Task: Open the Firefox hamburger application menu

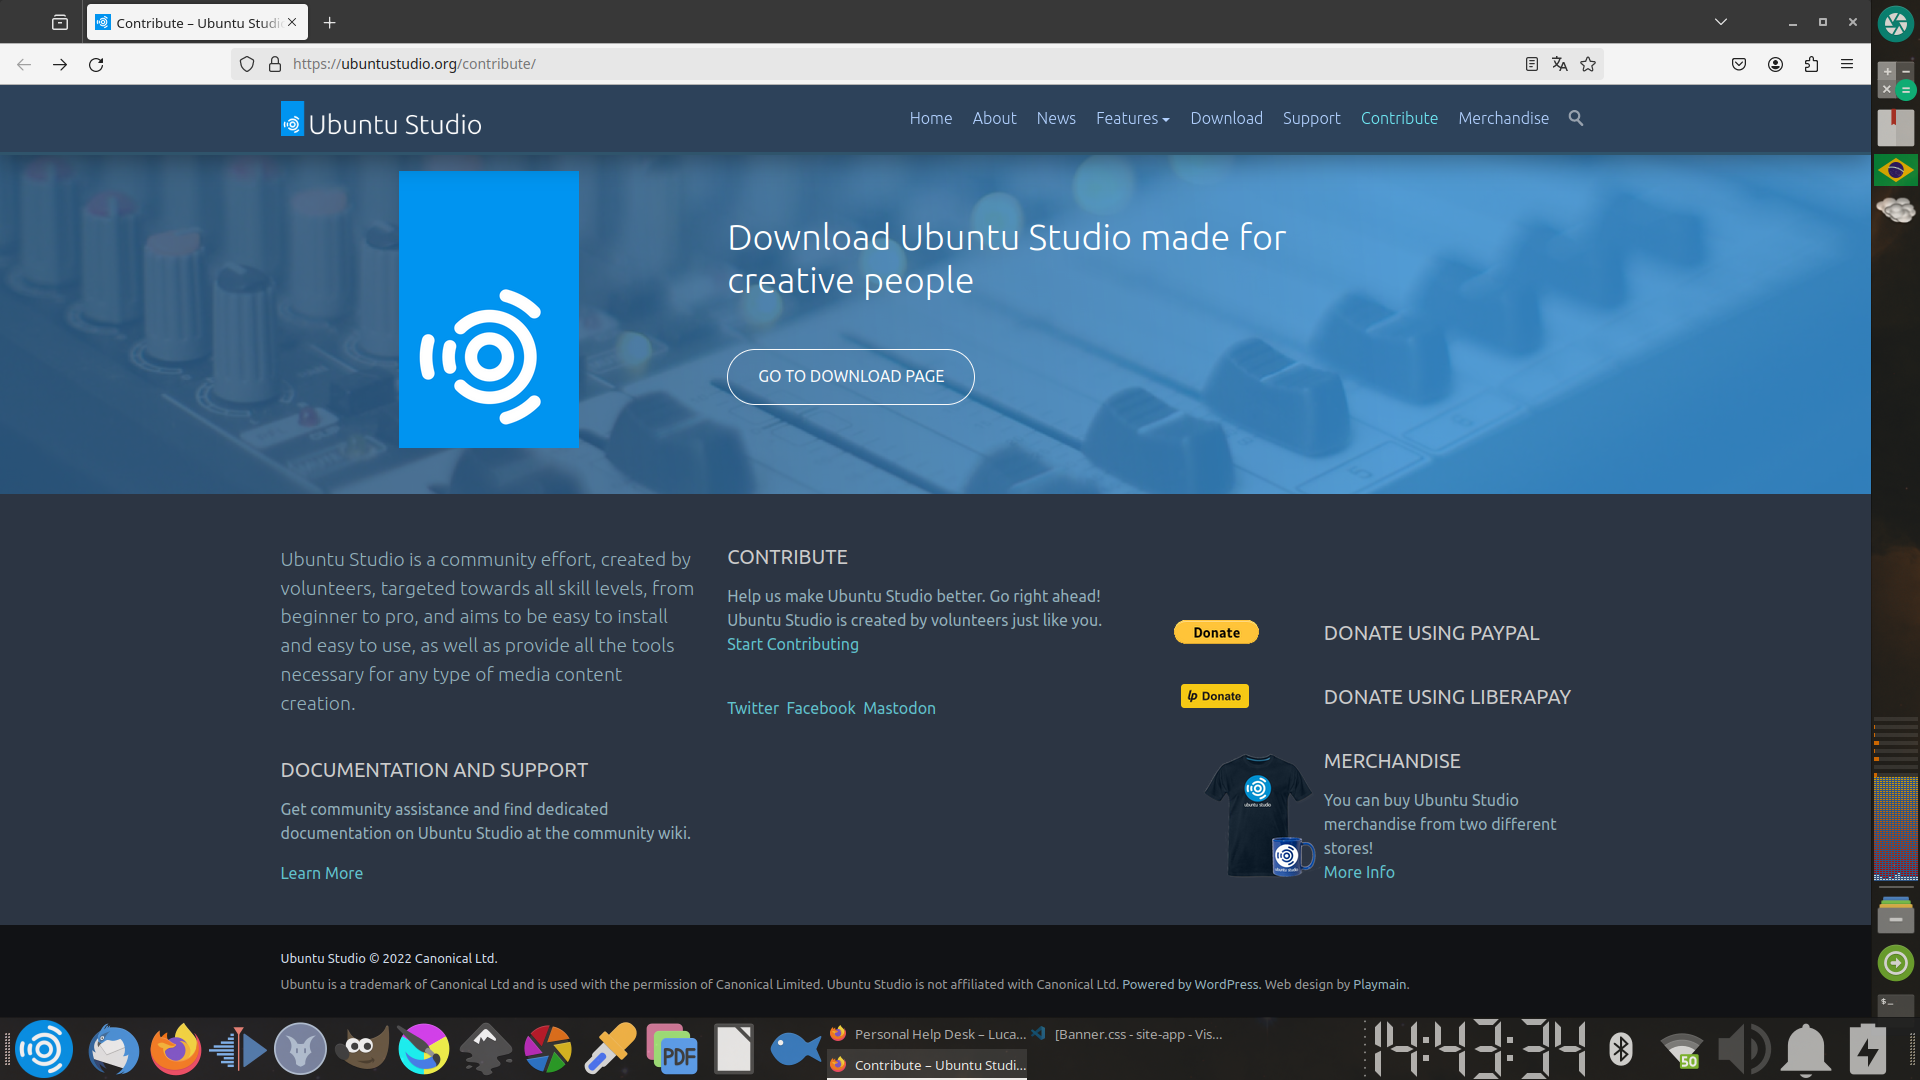Action: coord(1847,64)
